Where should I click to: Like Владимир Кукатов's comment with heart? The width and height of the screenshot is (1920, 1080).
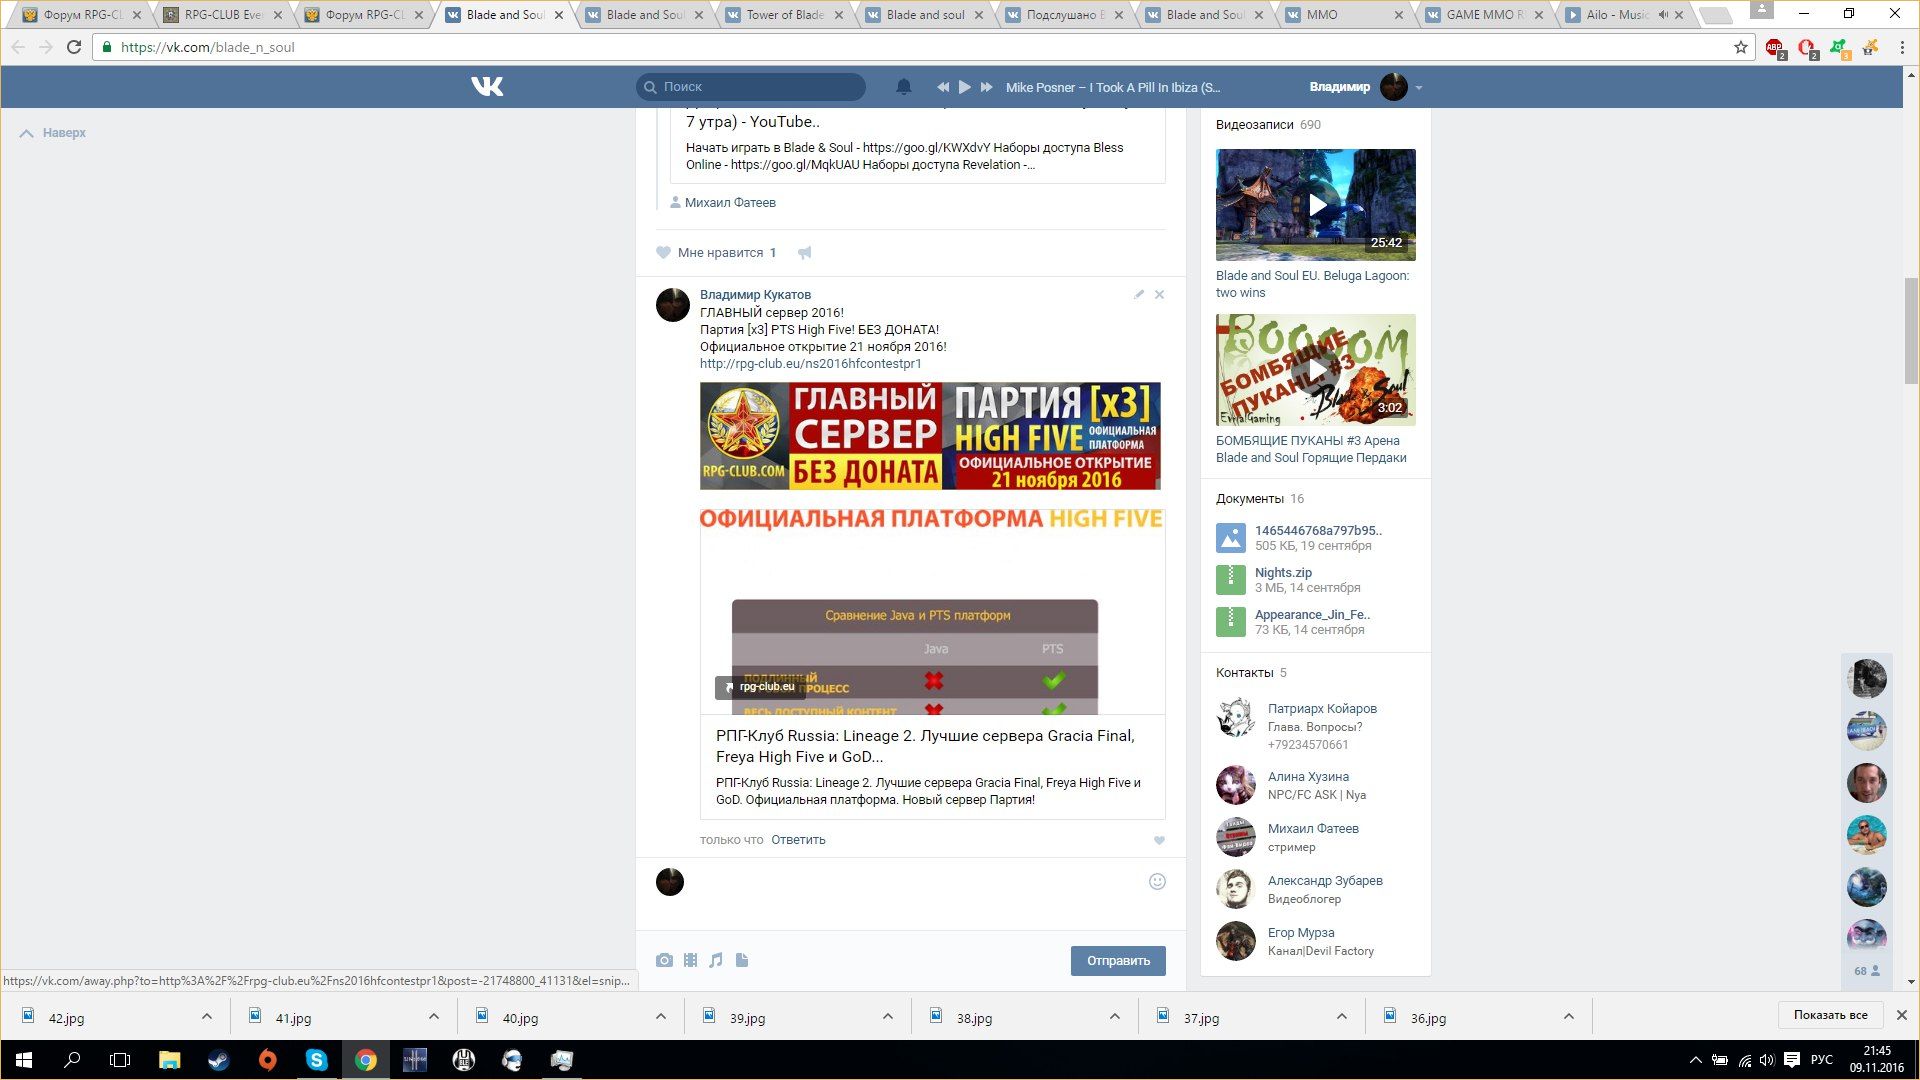(x=1159, y=840)
